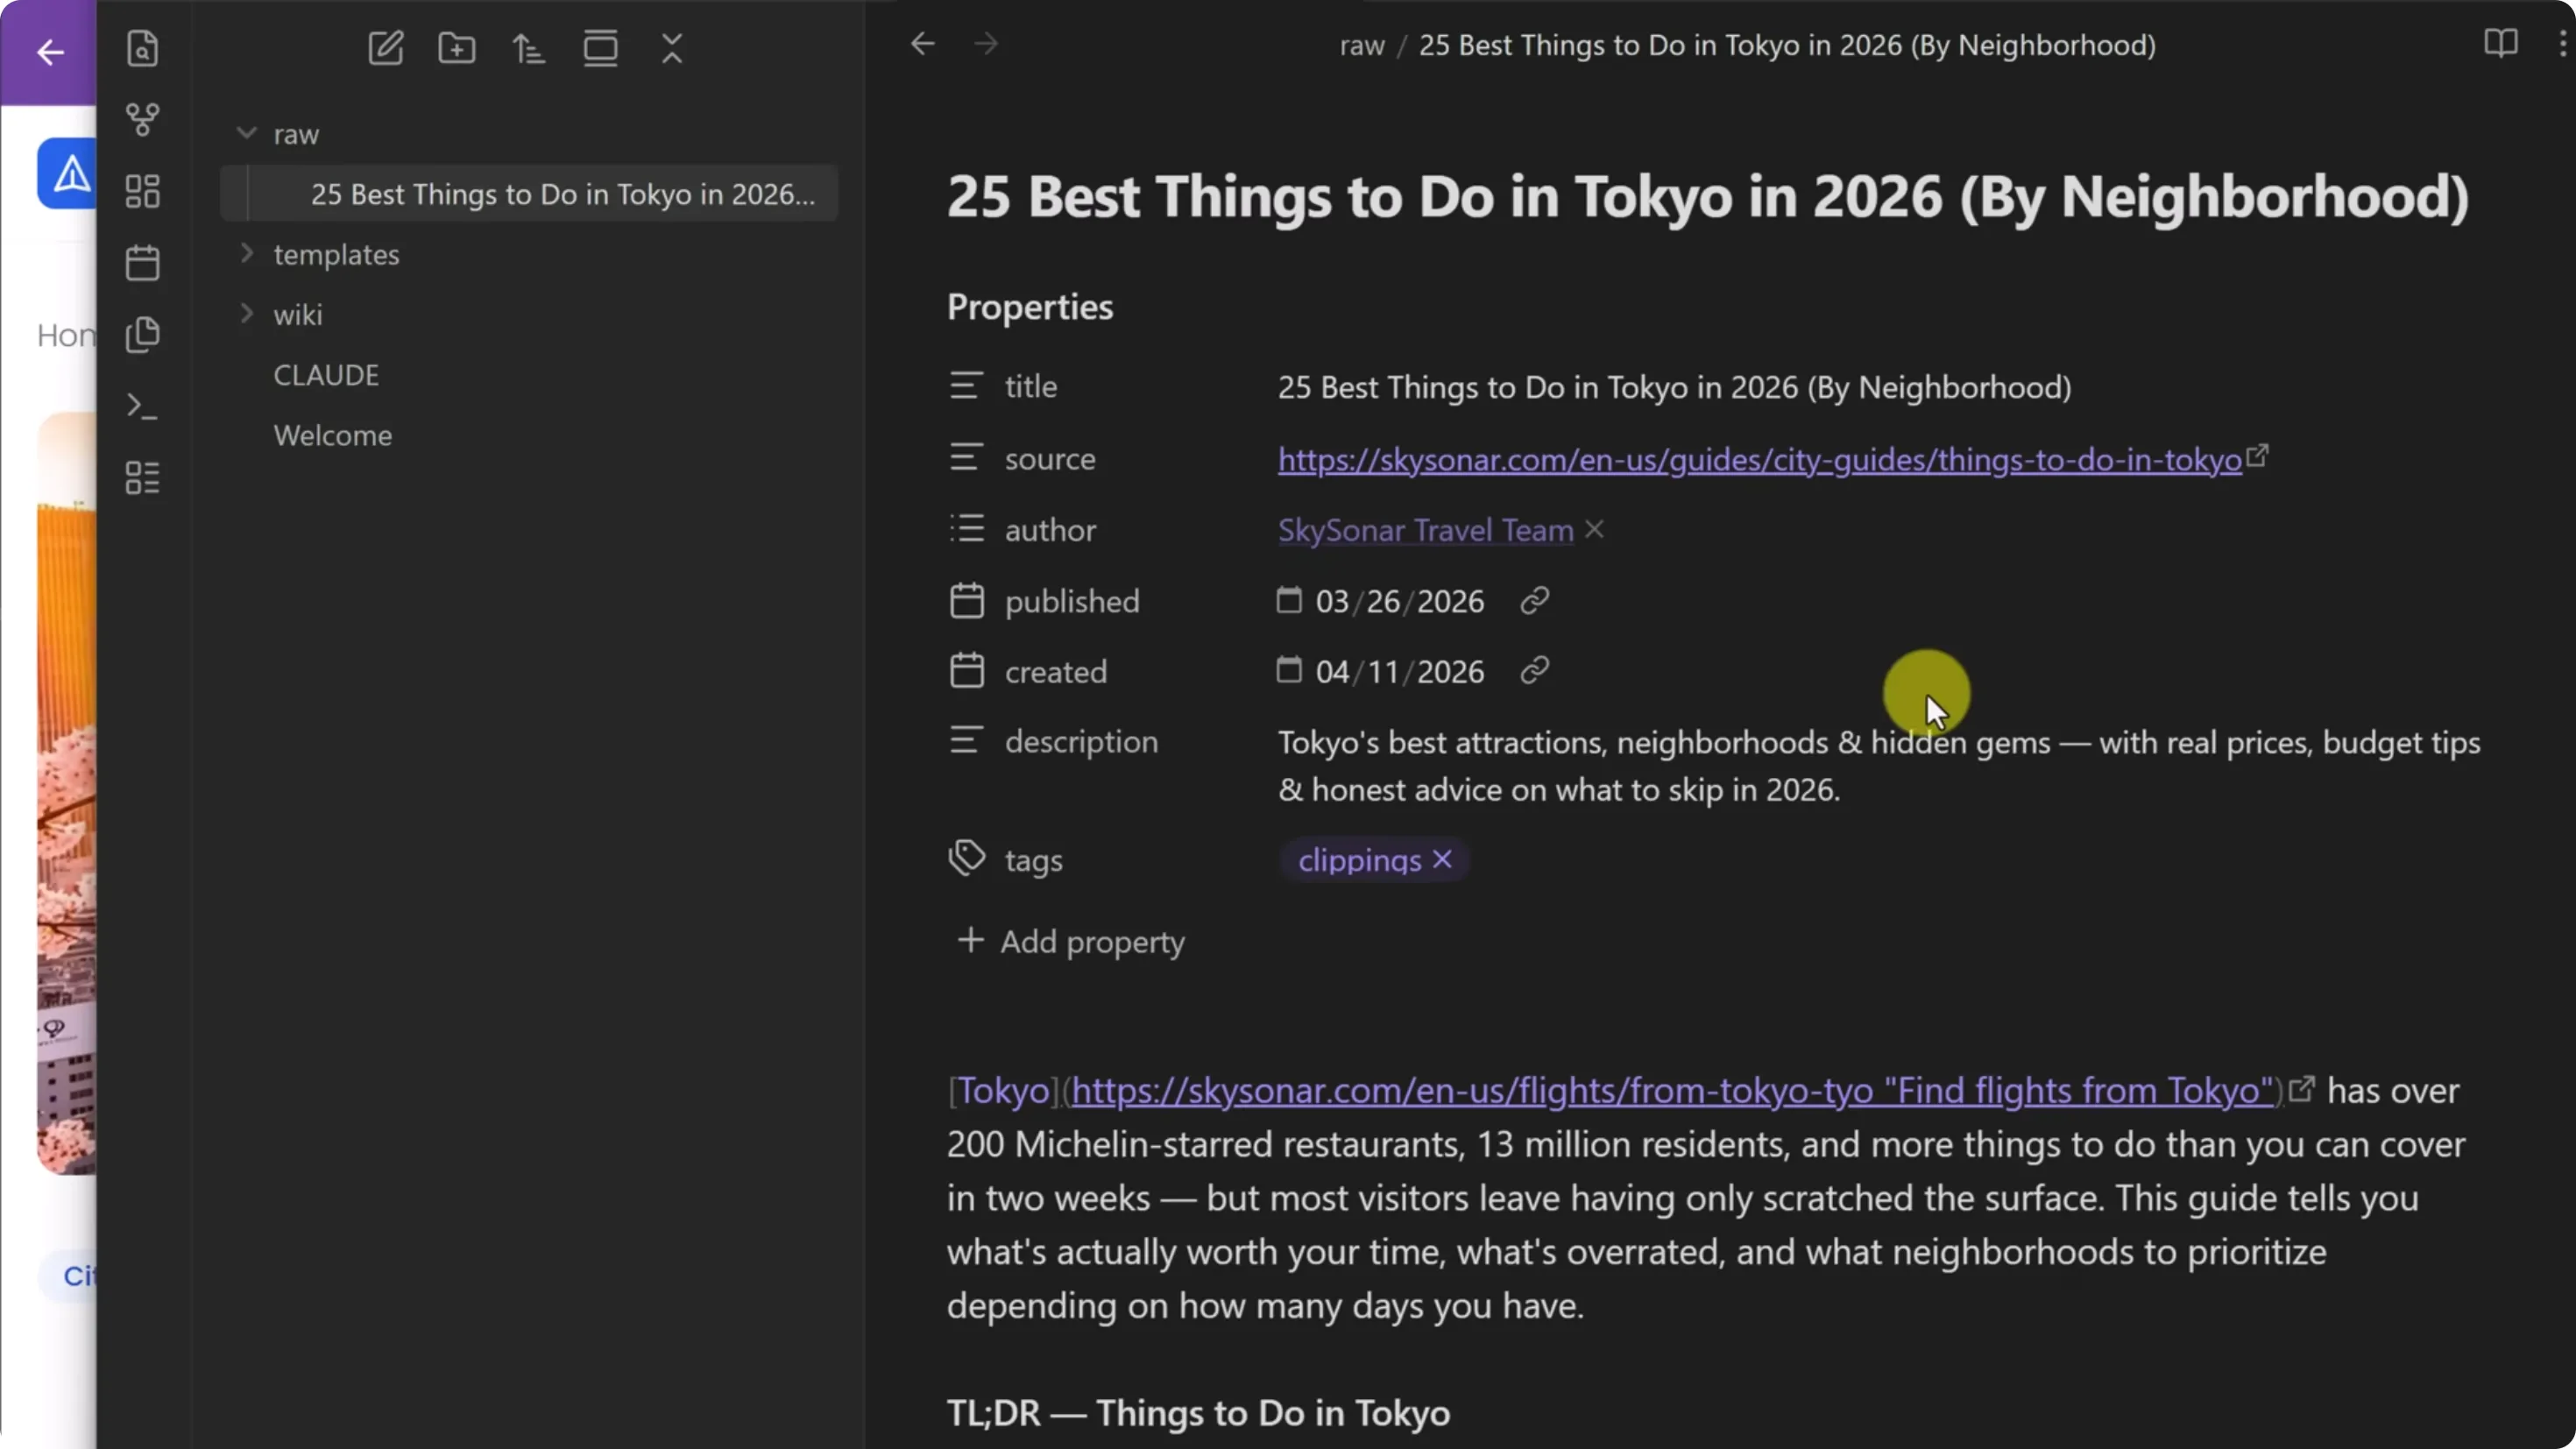2576x1449 pixels.
Task: Open published date calendar picker
Action: pos(1289,600)
